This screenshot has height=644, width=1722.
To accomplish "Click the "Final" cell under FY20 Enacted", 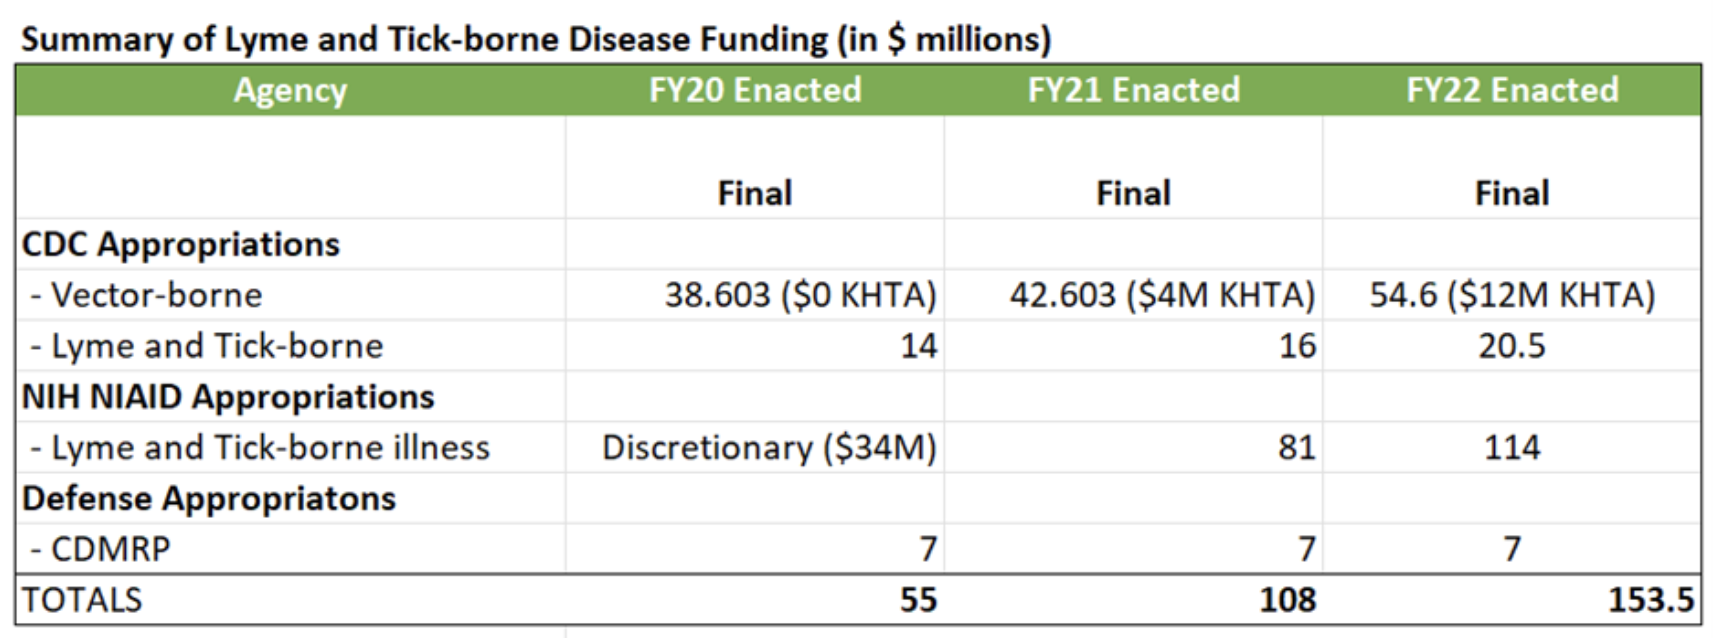I will (x=755, y=193).
